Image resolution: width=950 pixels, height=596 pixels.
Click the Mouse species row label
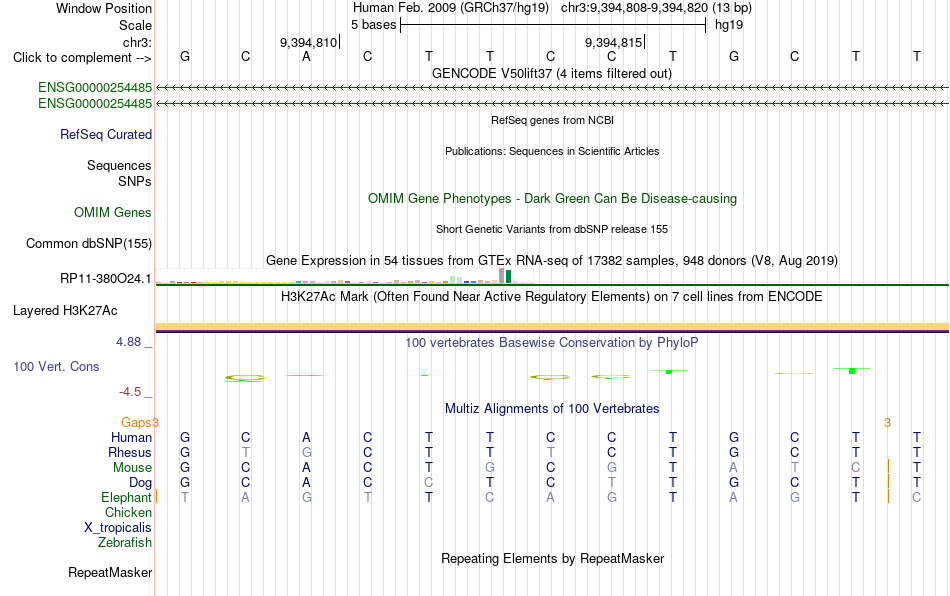[x=133, y=468]
